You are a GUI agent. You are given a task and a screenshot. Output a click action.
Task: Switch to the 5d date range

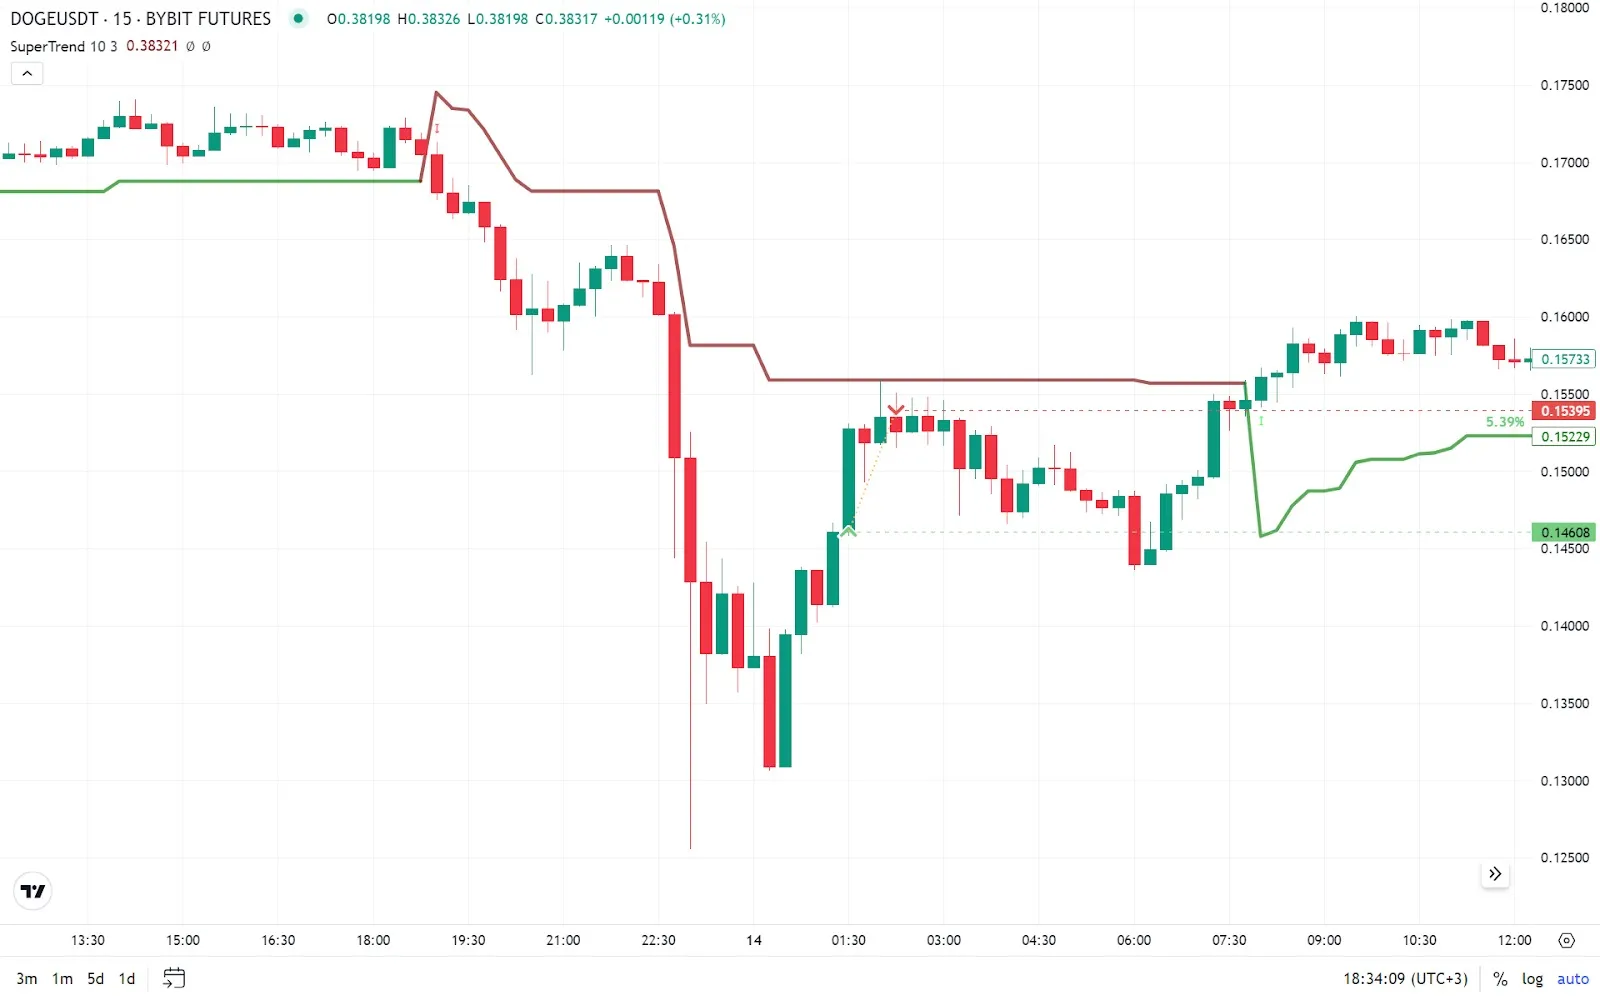(95, 979)
